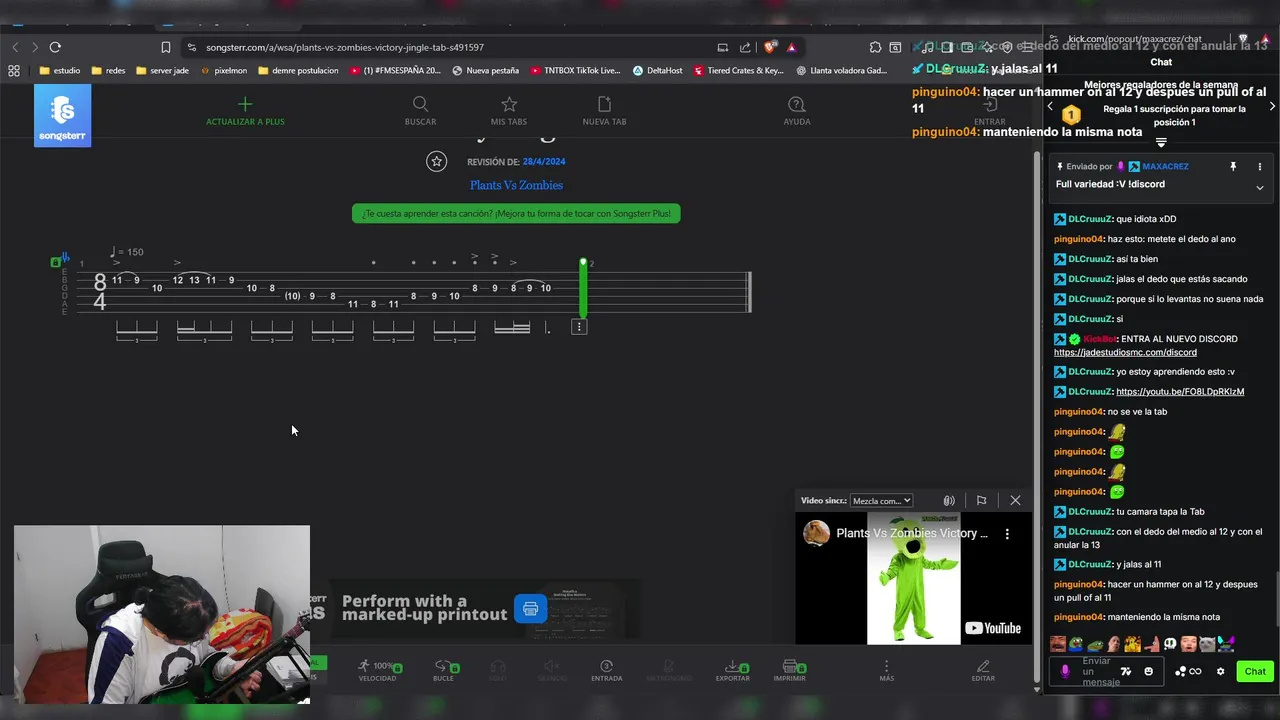Open the Velocidad speed control
Viewport: 1280px width, 720px height.
pyautogui.click(x=377, y=670)
